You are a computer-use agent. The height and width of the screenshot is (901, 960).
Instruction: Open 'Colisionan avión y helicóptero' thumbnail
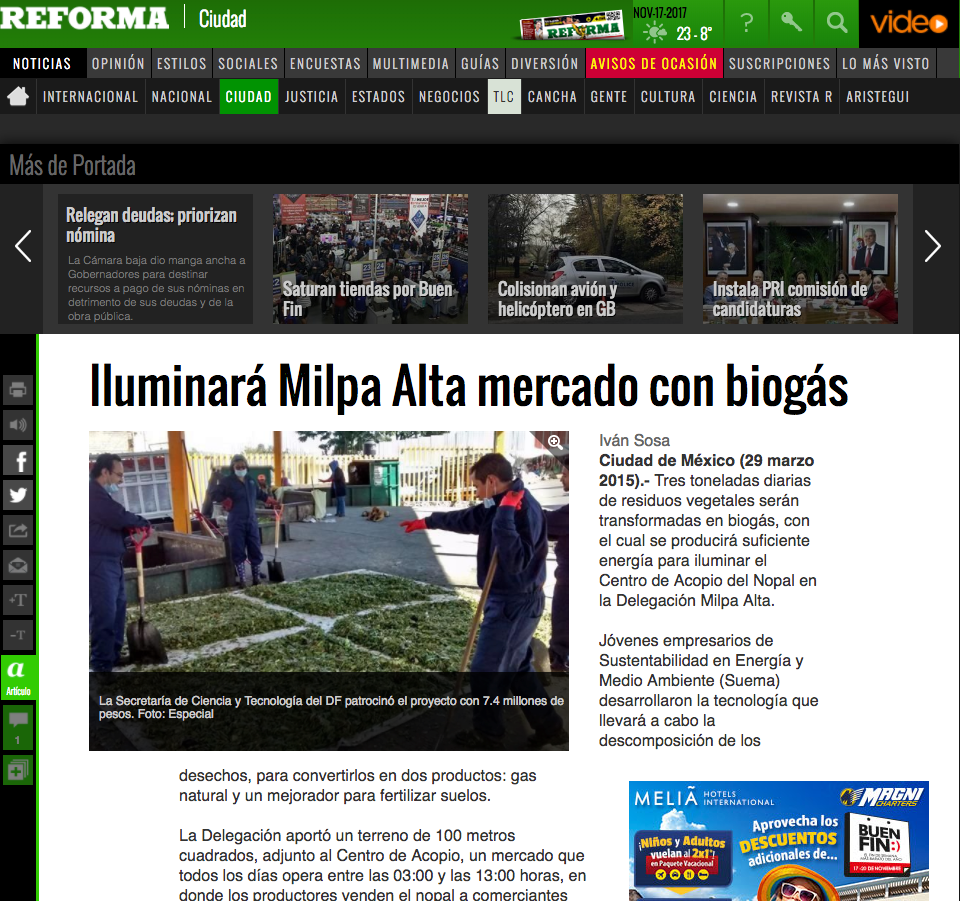[x=585, y=259]
